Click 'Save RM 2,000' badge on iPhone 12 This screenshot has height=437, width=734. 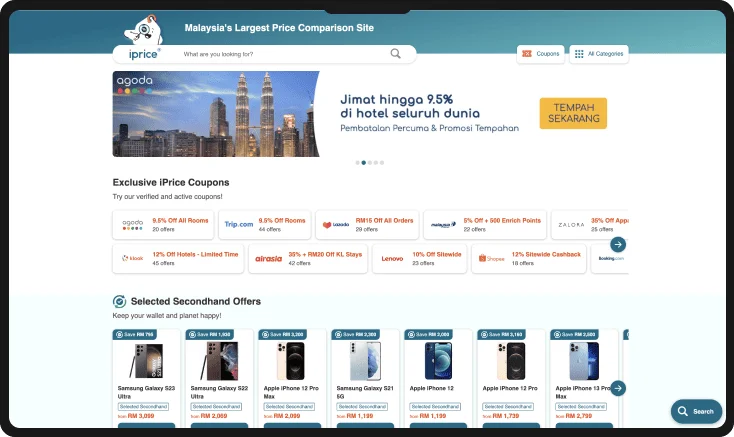[x=429, y=335]
